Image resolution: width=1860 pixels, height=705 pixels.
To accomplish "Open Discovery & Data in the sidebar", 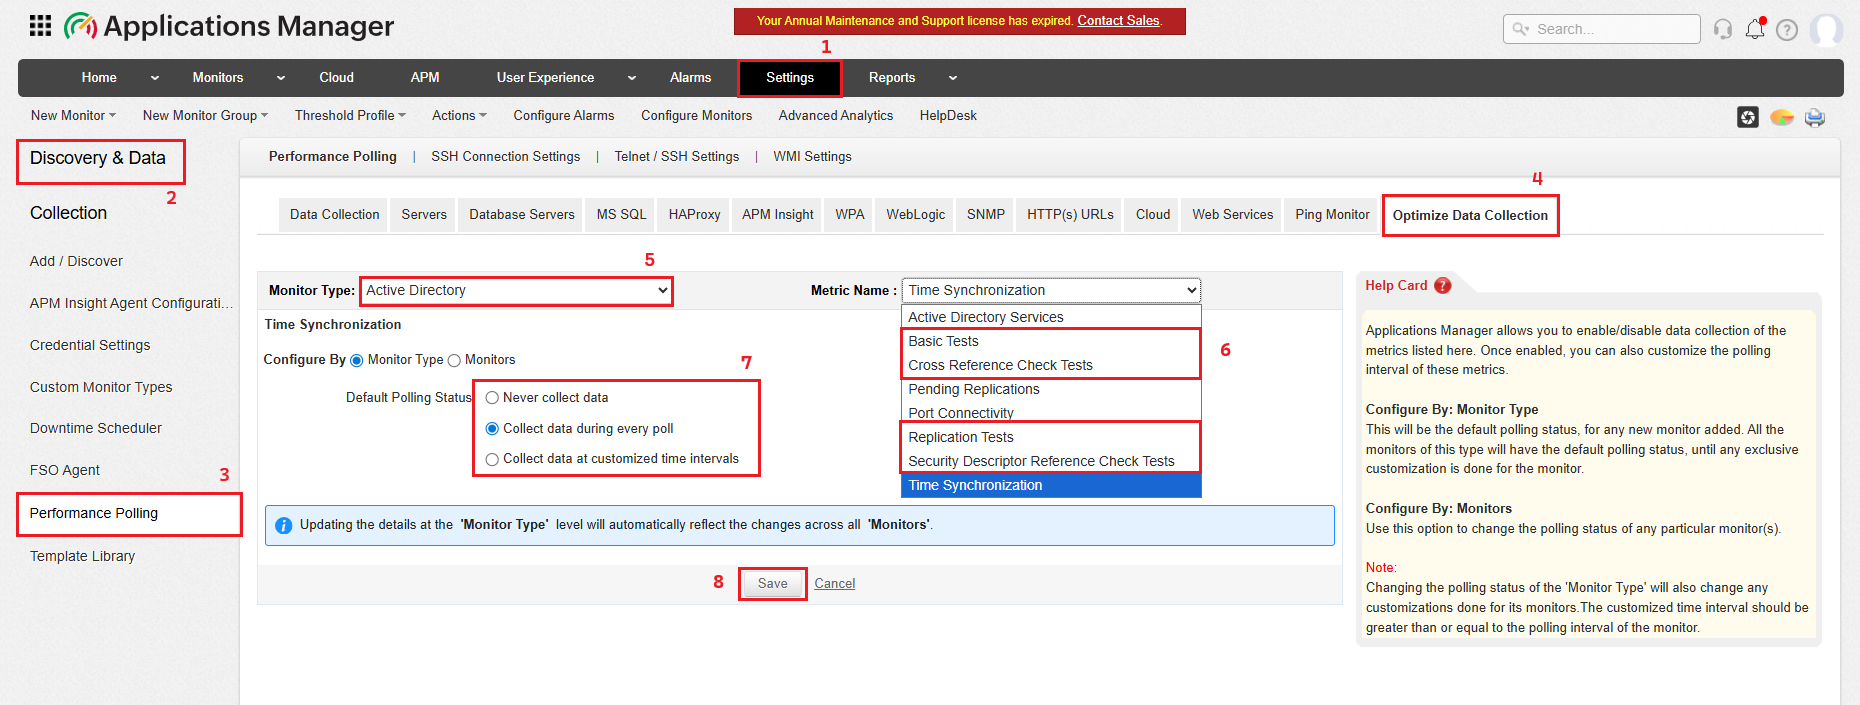I will (x=98, y=158).
